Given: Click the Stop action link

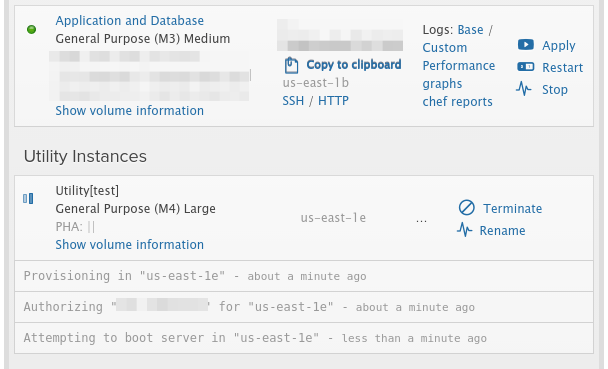Looking at the screenshot, I should [555, 90].
